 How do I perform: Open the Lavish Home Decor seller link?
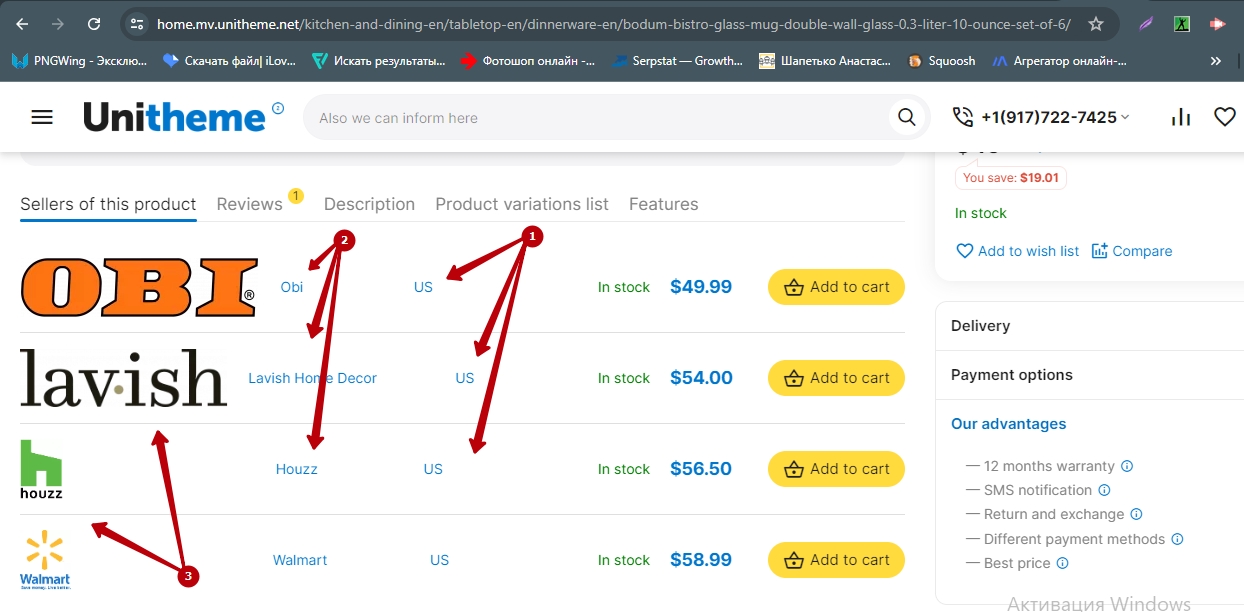[x=313, y=378]
